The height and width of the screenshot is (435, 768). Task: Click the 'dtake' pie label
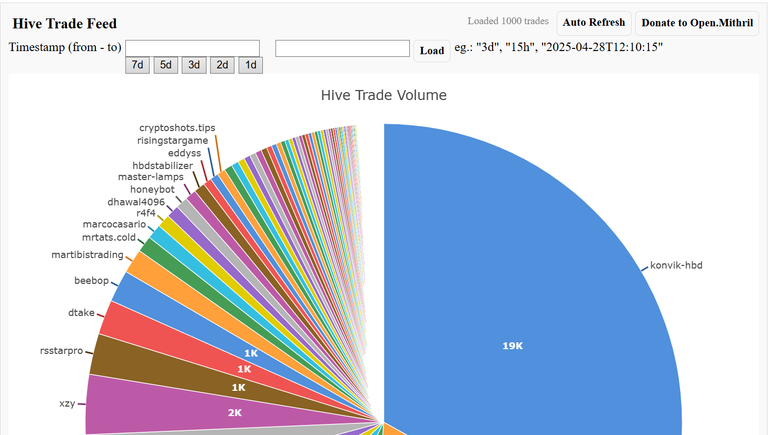click(x=81, y=313)
